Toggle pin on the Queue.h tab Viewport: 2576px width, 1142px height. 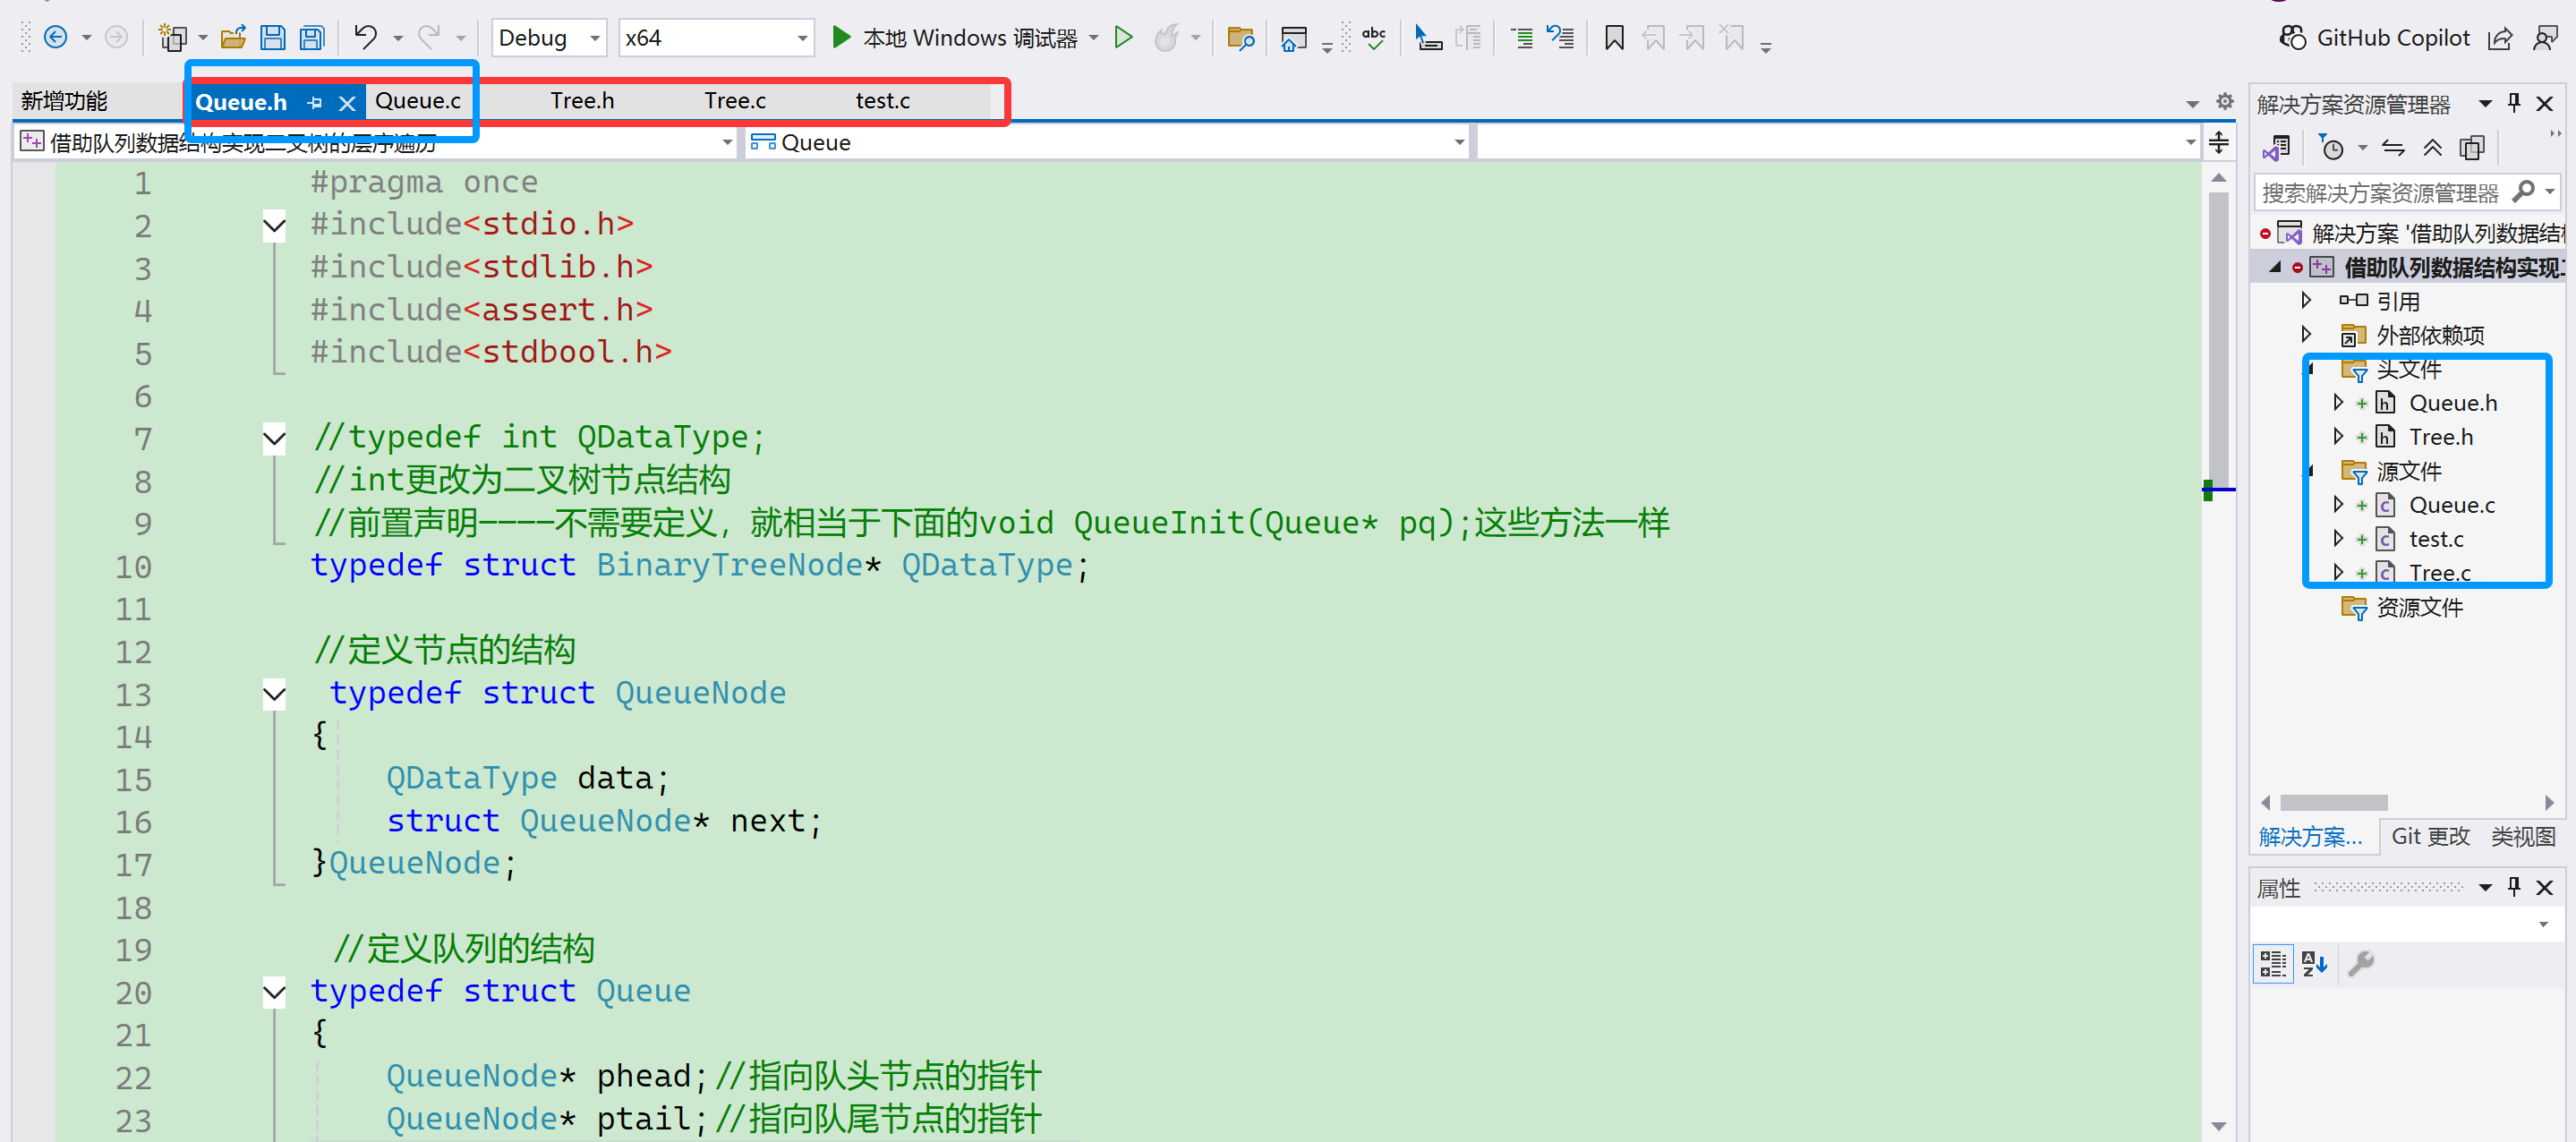point(315,102)
